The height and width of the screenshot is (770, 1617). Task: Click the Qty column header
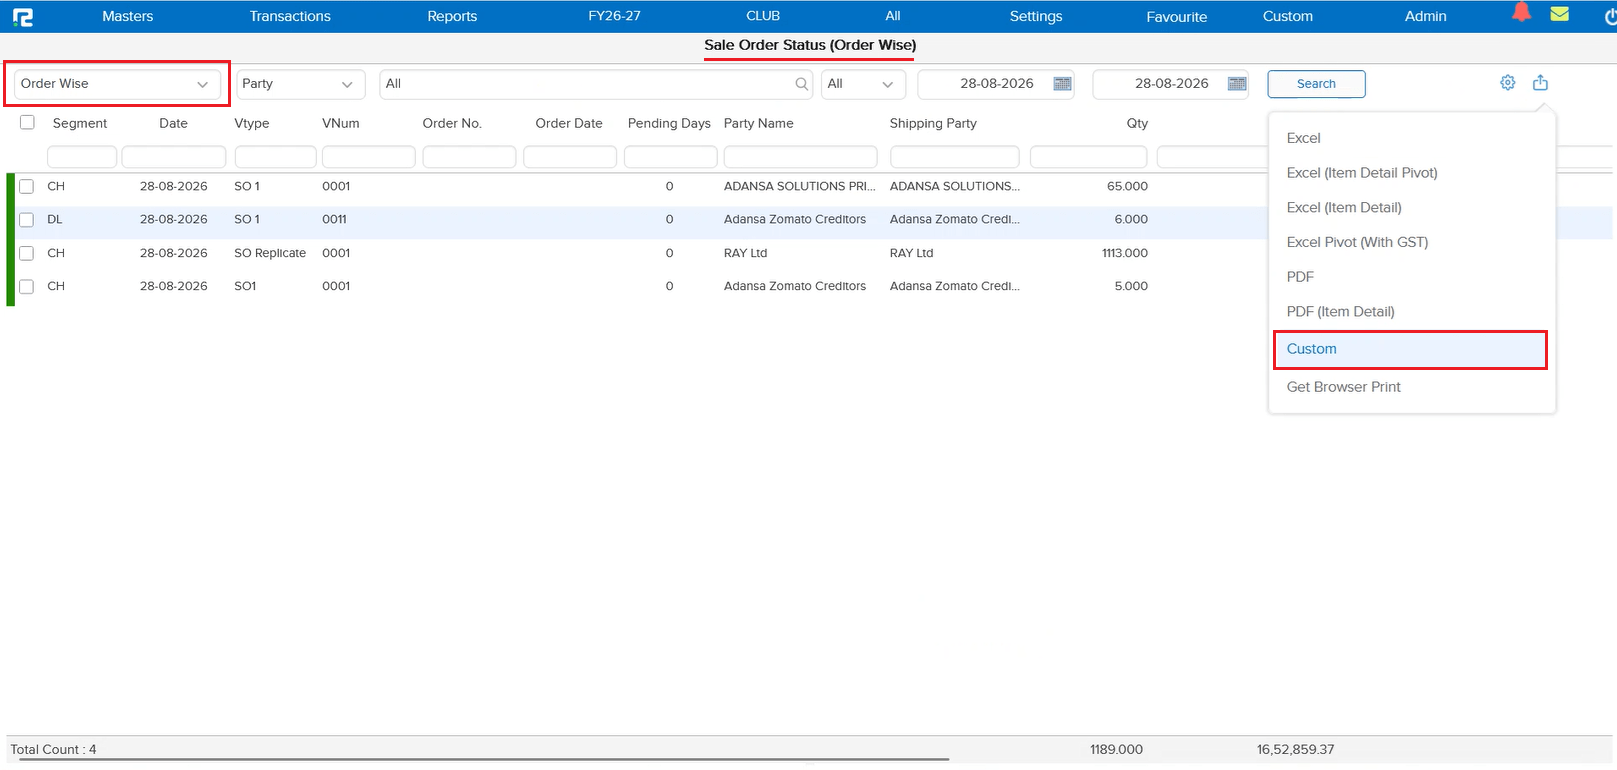point(1137,123)
